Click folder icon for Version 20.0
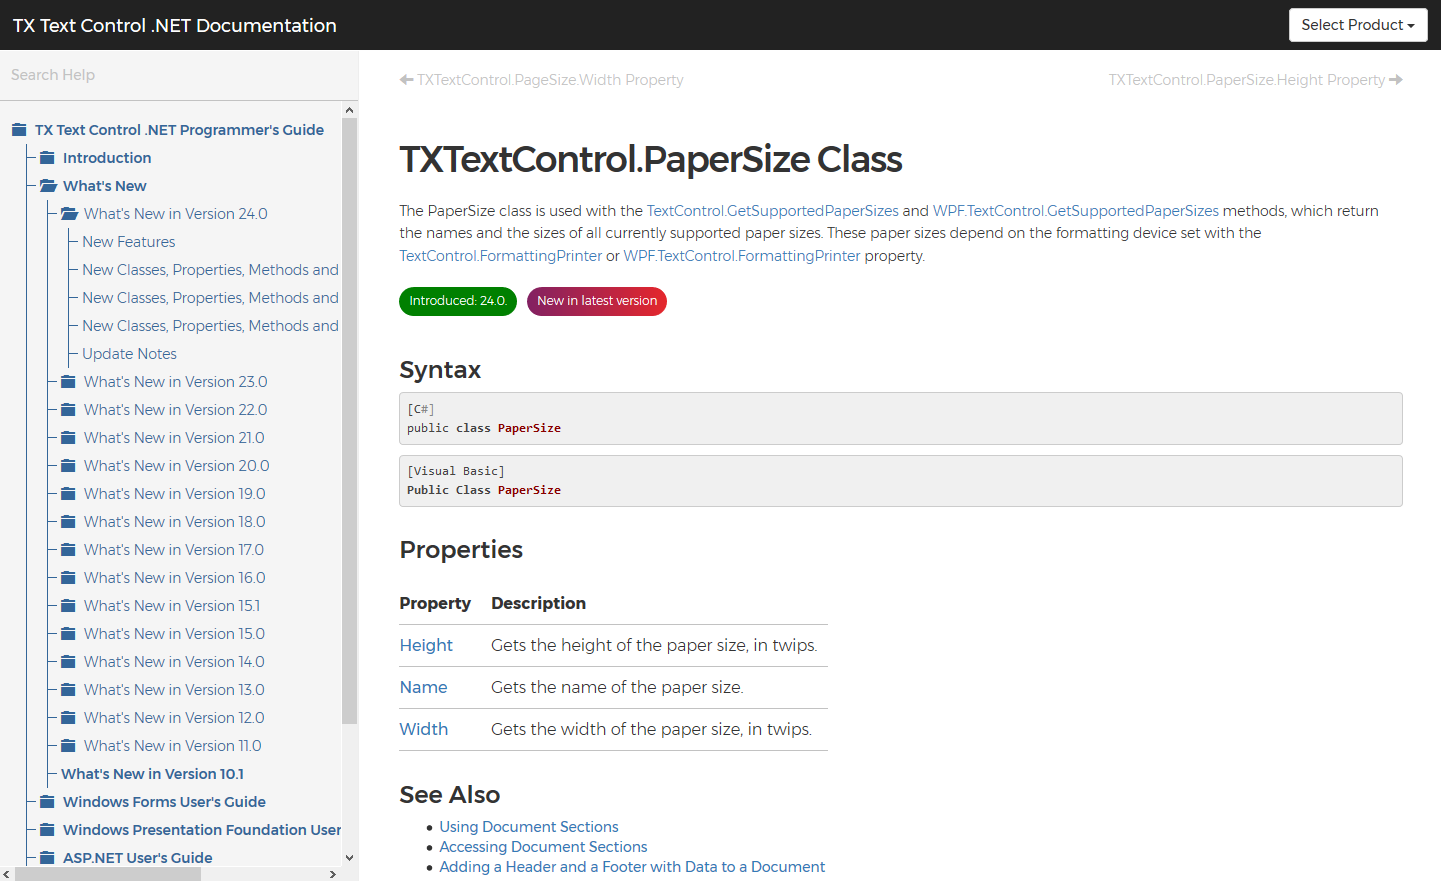 pos(68,466)
